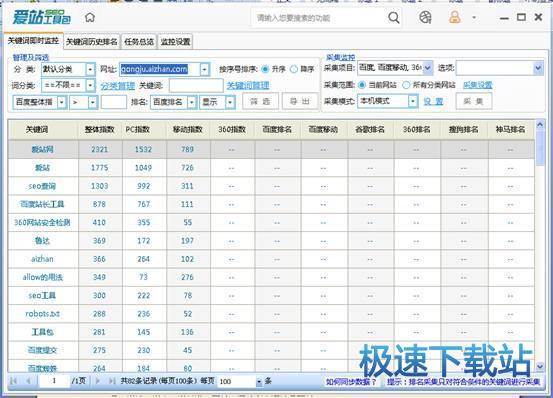Screen dimensions: 553x398
Task: Go to the home page icon
Action: tap(90, 17)
